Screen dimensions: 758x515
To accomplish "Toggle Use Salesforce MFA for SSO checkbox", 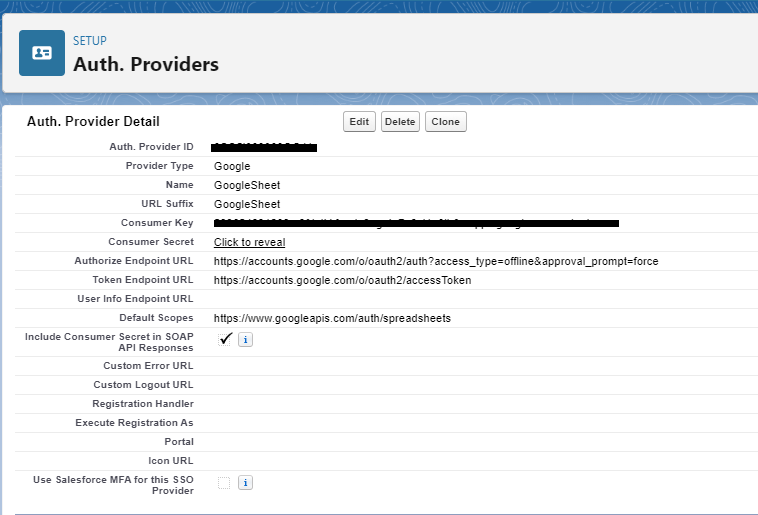I will 224,483.
